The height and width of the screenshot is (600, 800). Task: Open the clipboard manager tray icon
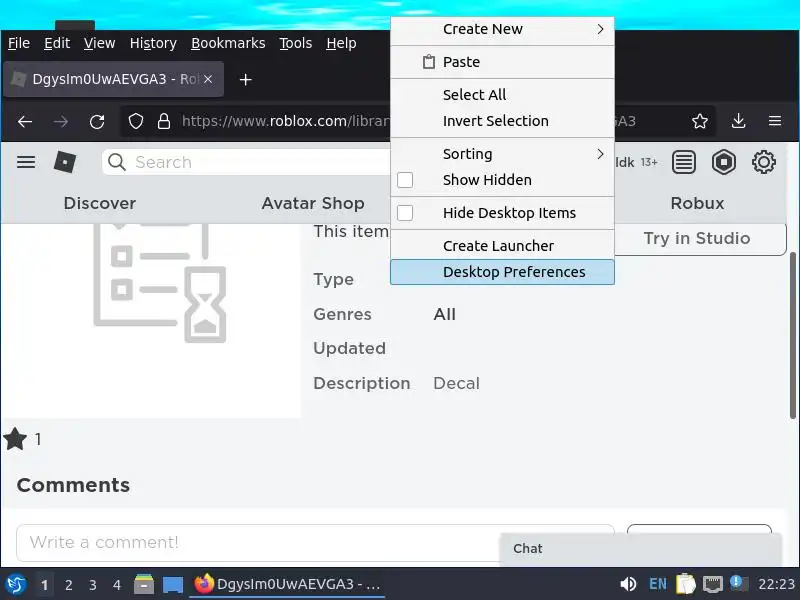click(686, 584)
